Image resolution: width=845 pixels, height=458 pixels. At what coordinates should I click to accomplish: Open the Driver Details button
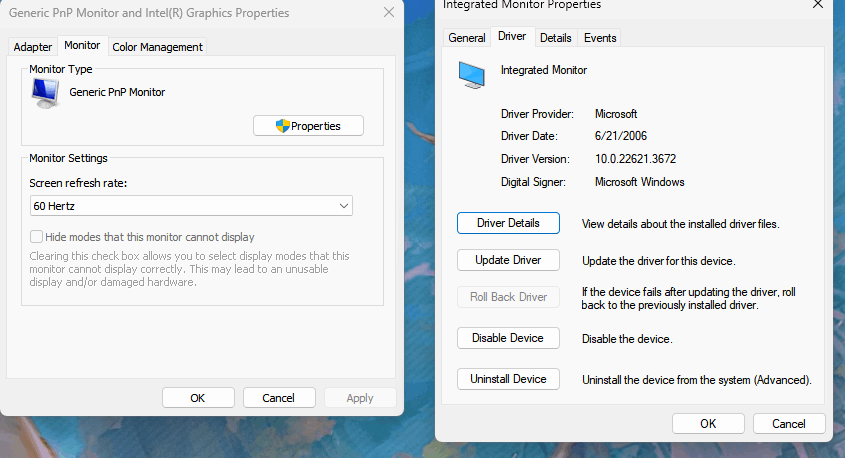pyautogui.click(x=508, y=223)
